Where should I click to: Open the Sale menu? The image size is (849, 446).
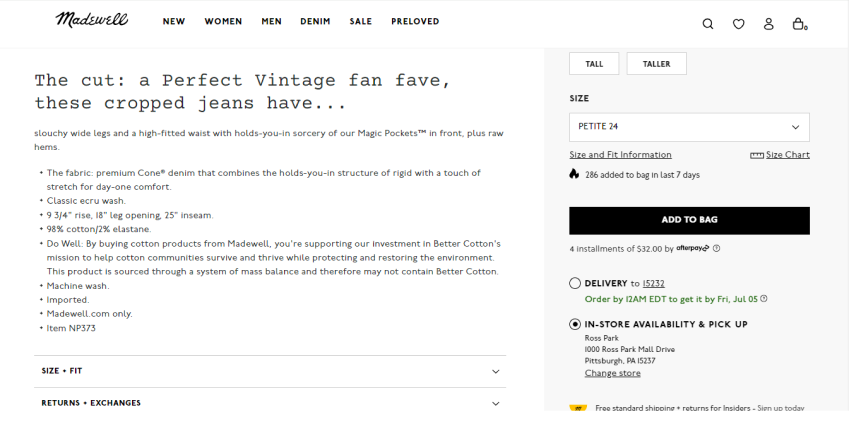[x=361, y=22]
